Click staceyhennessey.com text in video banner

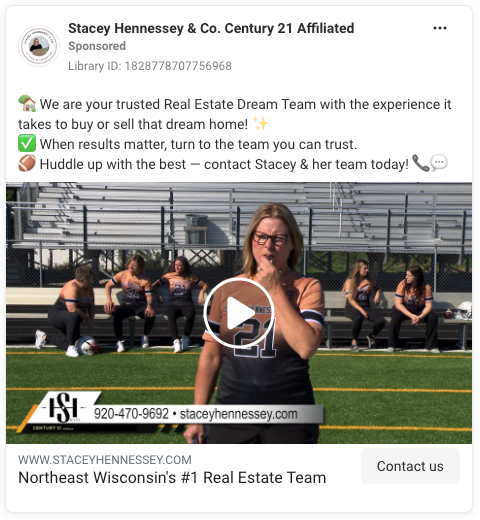(238, 414)
